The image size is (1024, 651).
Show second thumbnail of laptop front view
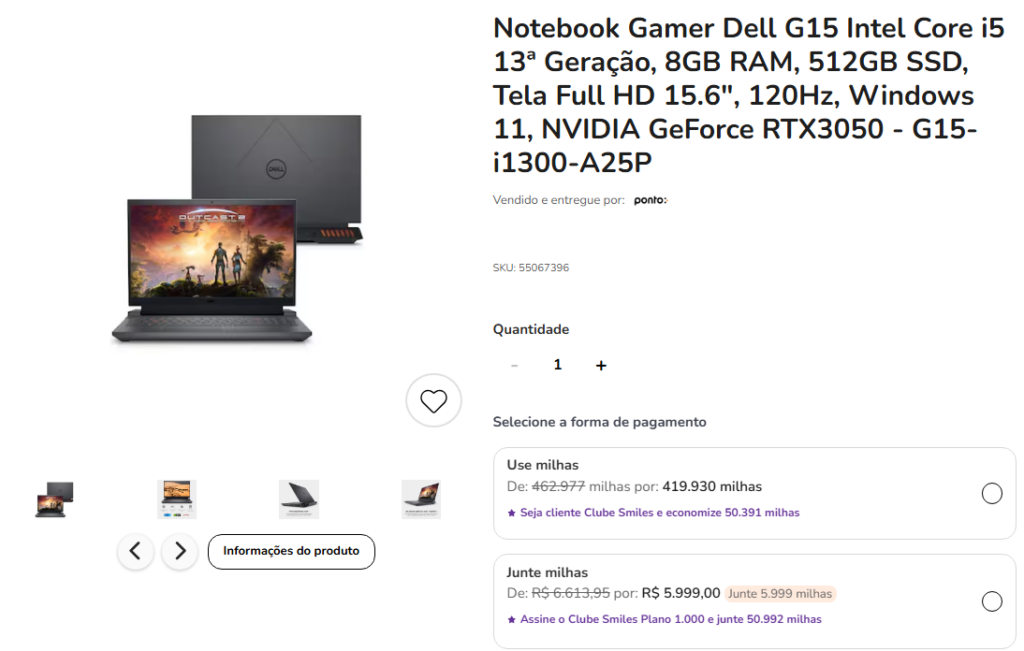pos(176,500)
